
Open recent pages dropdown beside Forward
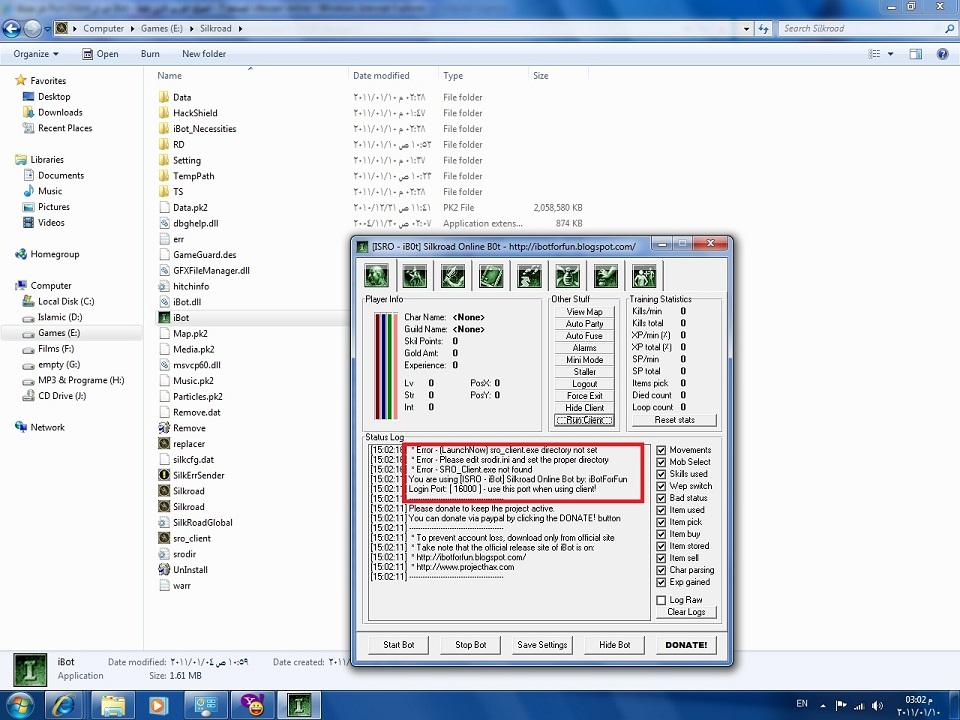pos(47,28)
